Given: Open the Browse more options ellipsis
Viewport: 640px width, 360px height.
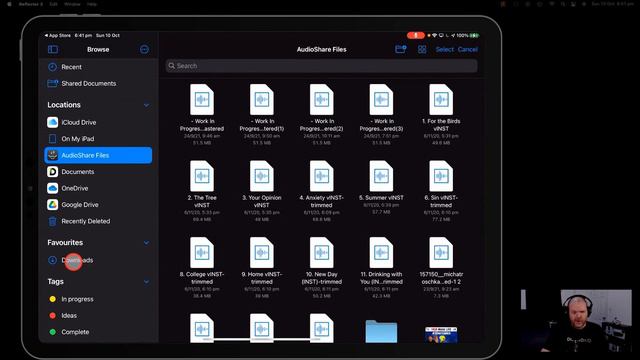Looking at the screenshot, I should (x=144, y=49).
